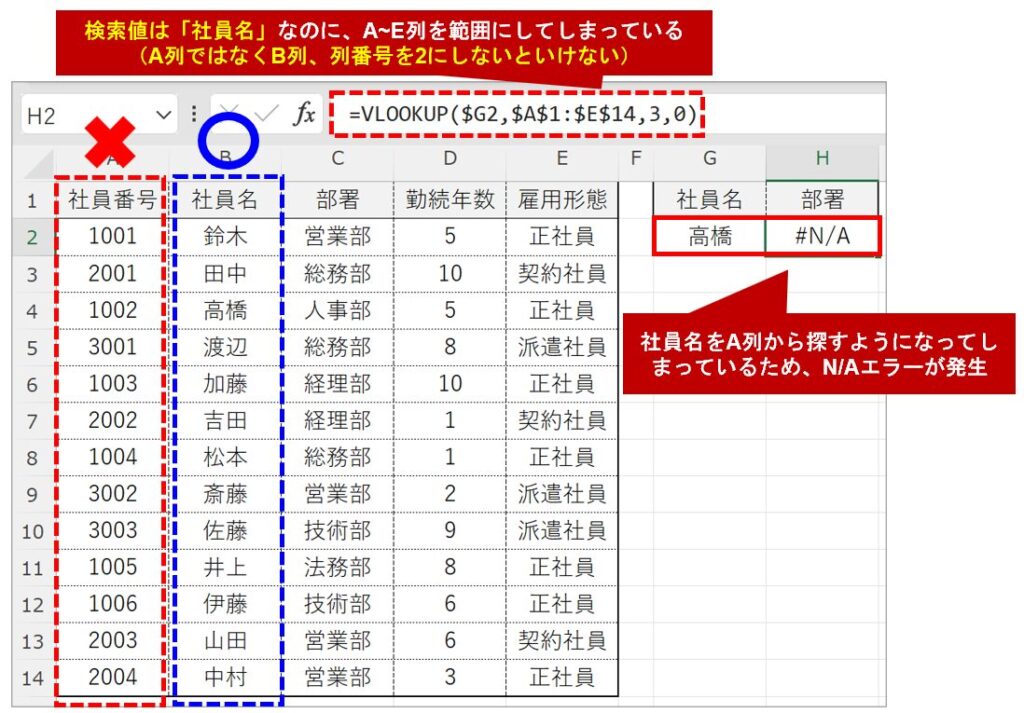
Task: Select row 5 header
Action: click(34, 347)
